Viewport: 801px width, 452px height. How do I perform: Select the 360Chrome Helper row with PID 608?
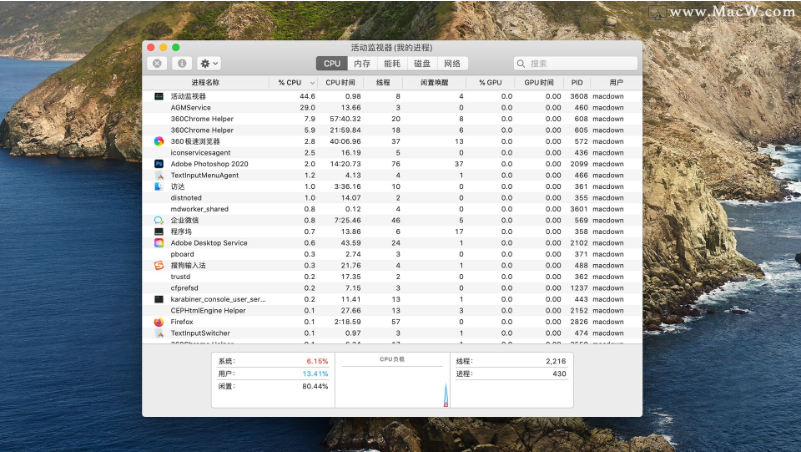coord(392,118)
